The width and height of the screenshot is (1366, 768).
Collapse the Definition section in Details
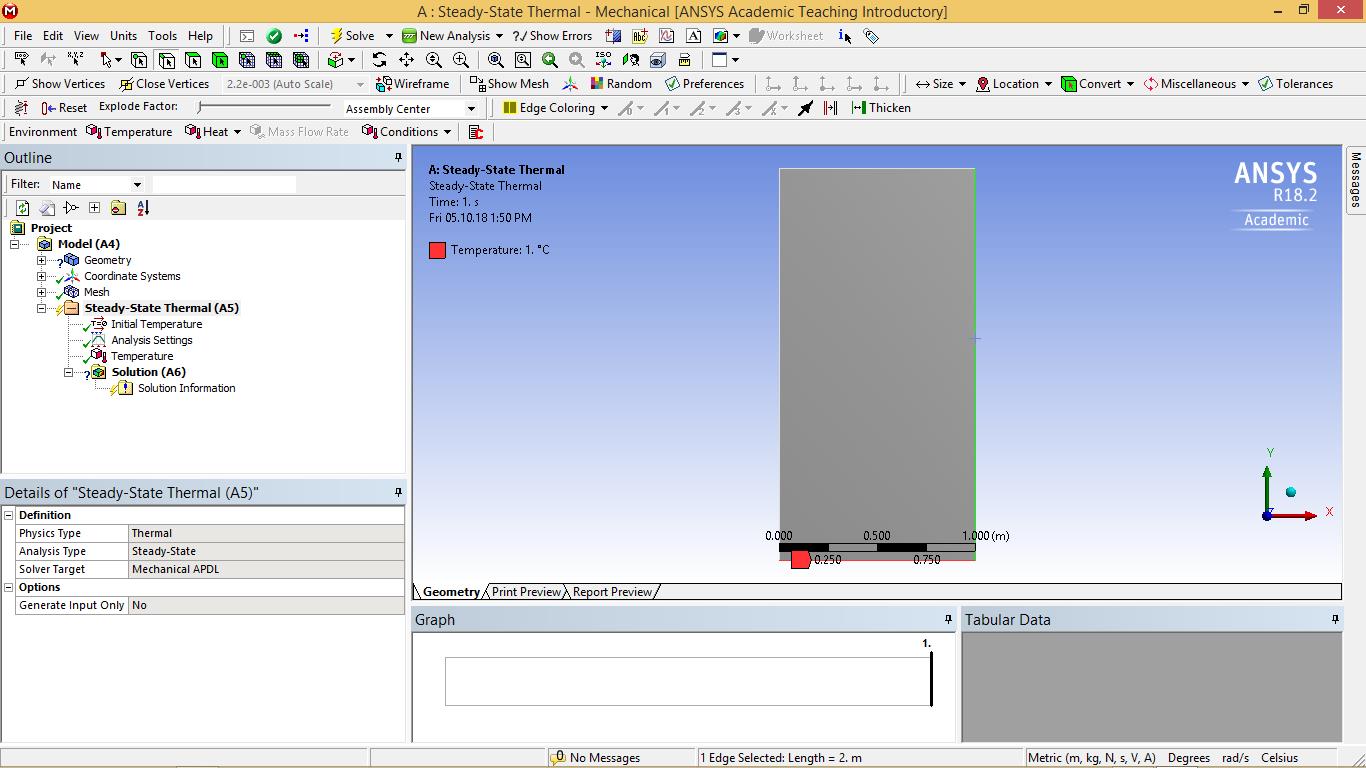9,515
